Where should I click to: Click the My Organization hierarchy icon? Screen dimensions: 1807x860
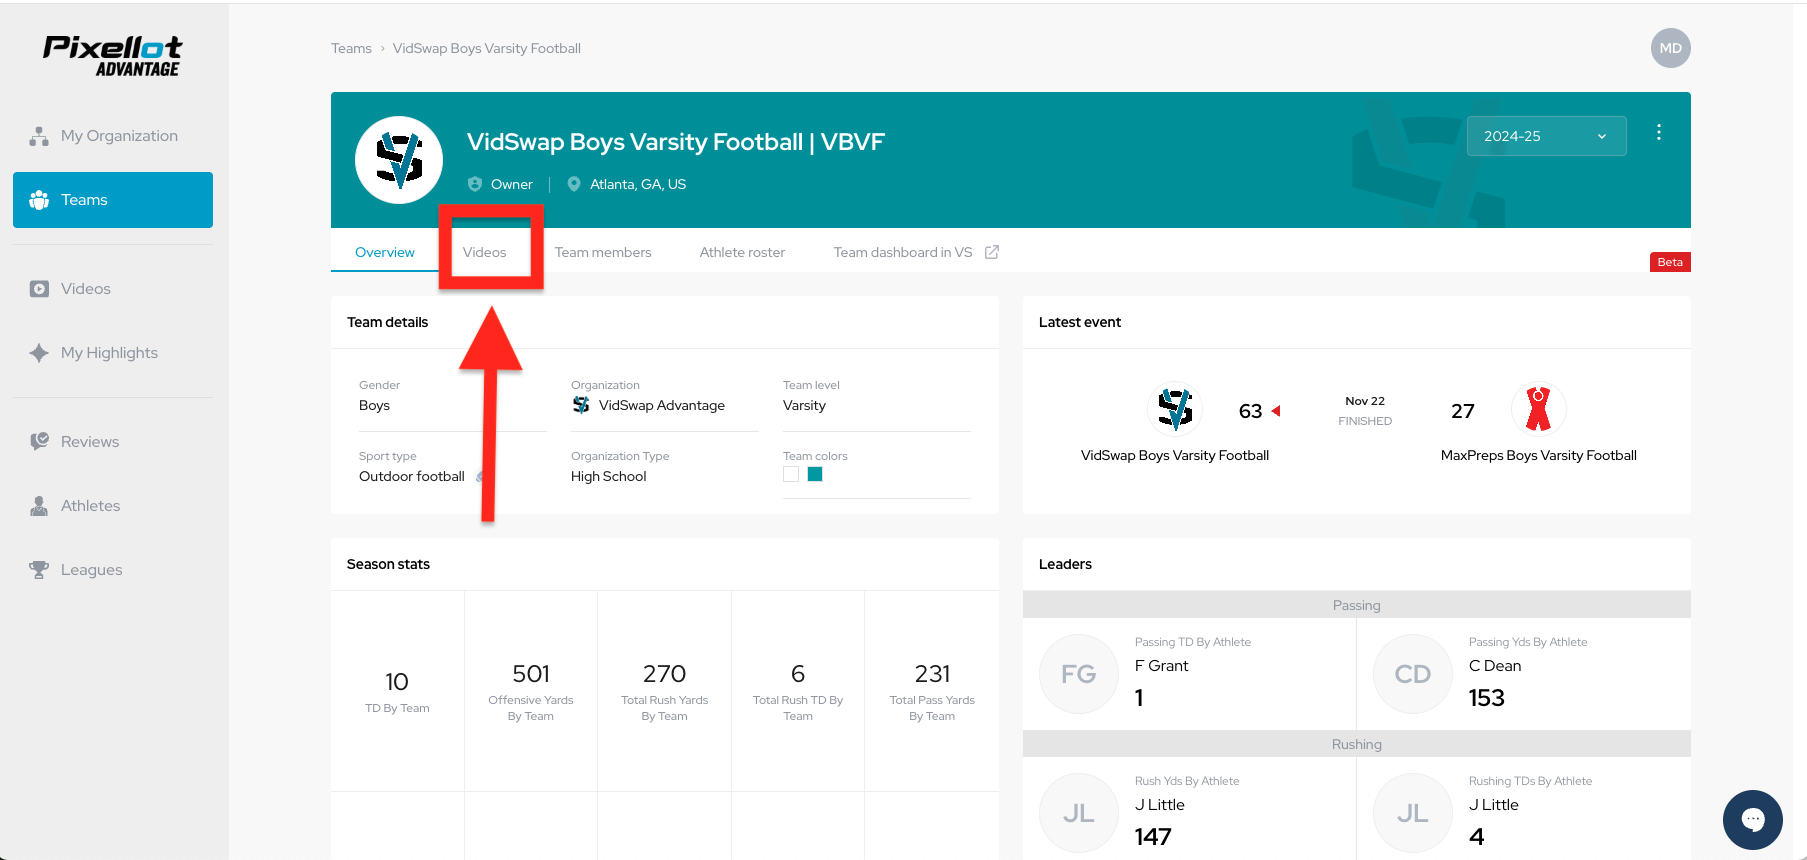click(x=39, y=136)
